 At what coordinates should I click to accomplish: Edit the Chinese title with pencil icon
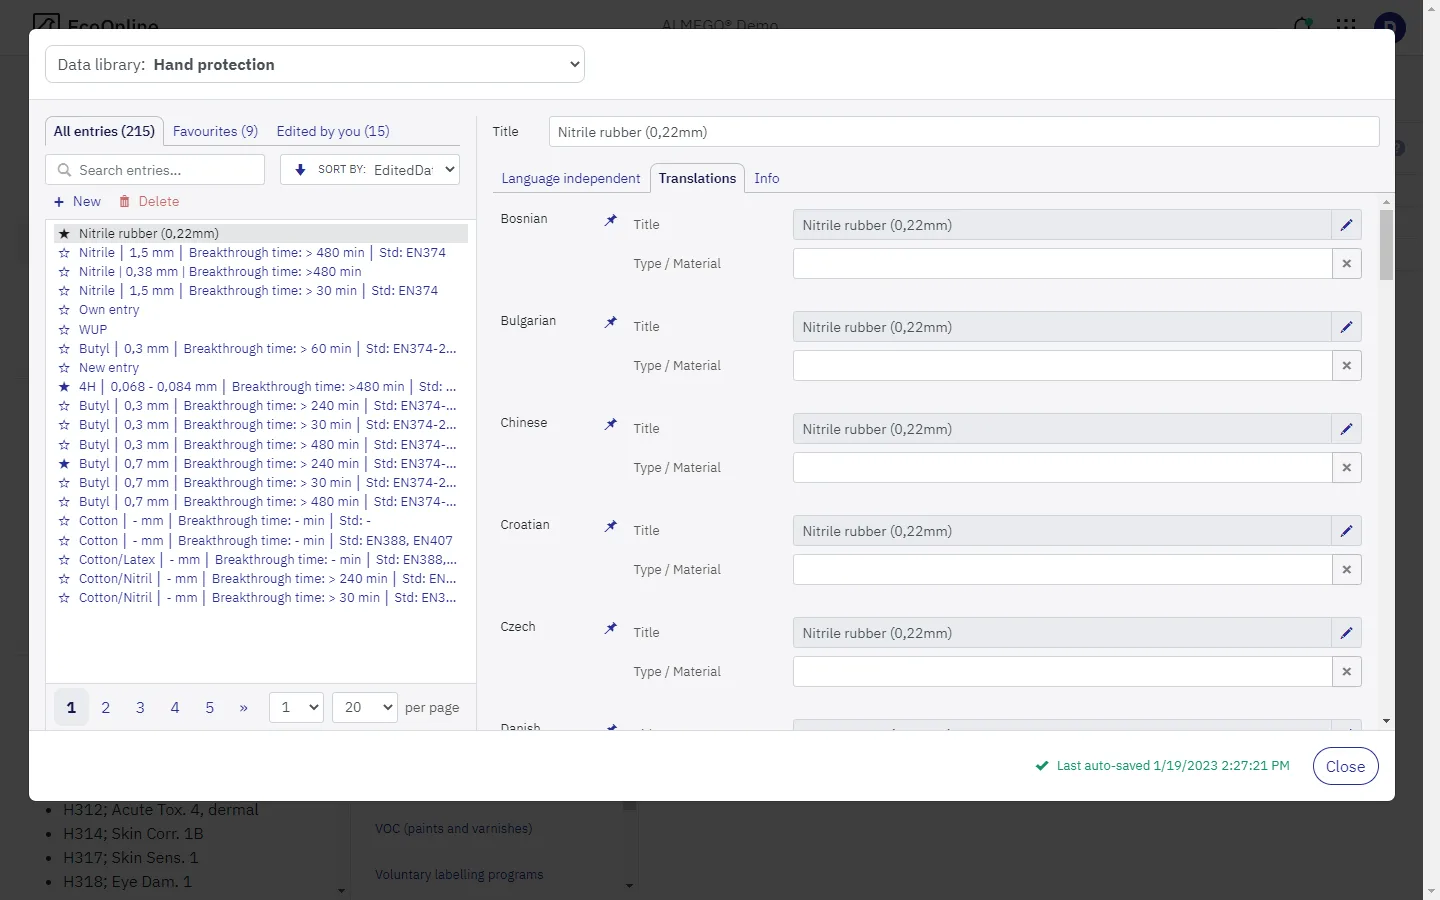(x=1347, y=429)
